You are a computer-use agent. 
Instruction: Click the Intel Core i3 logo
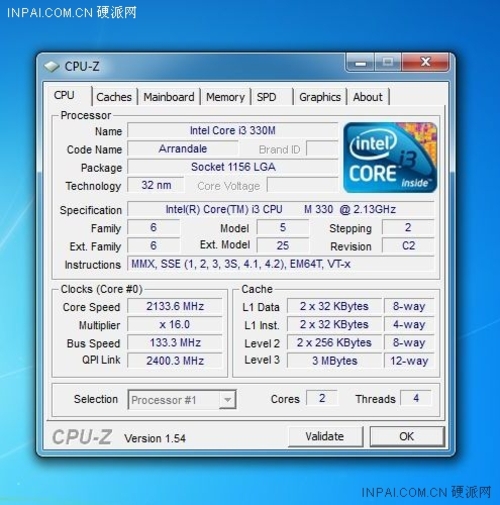pos(390,157)
